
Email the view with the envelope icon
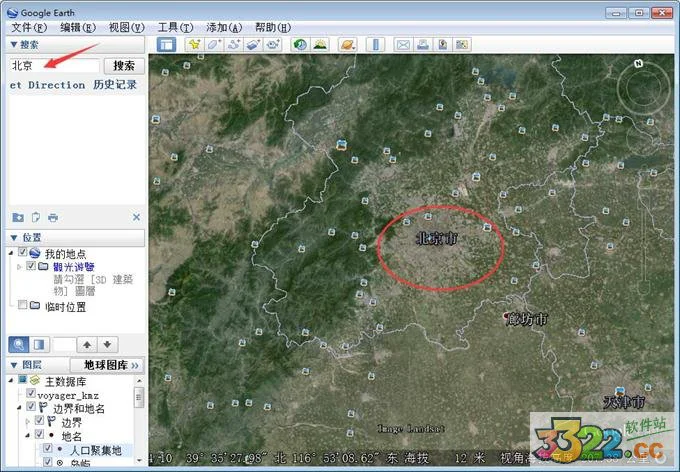pyautogui.click(x=403, y=45)
